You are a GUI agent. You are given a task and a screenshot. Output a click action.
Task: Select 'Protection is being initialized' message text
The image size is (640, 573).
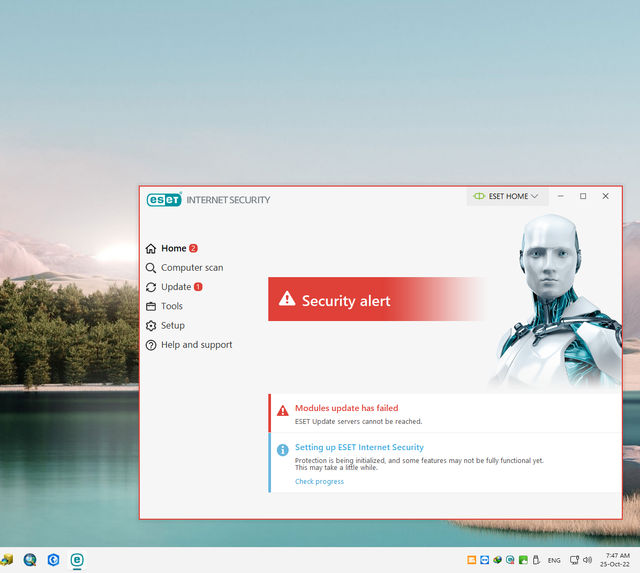tap(419, 464)
